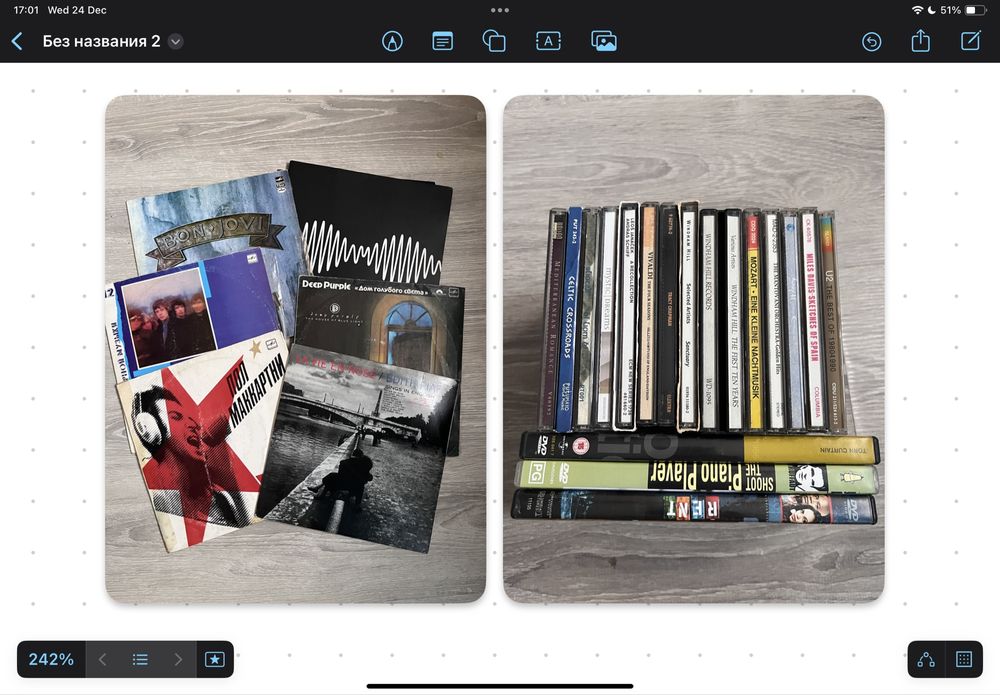
Task: Open the board title dropdown chevron
Action: click(x=175, y=41)
